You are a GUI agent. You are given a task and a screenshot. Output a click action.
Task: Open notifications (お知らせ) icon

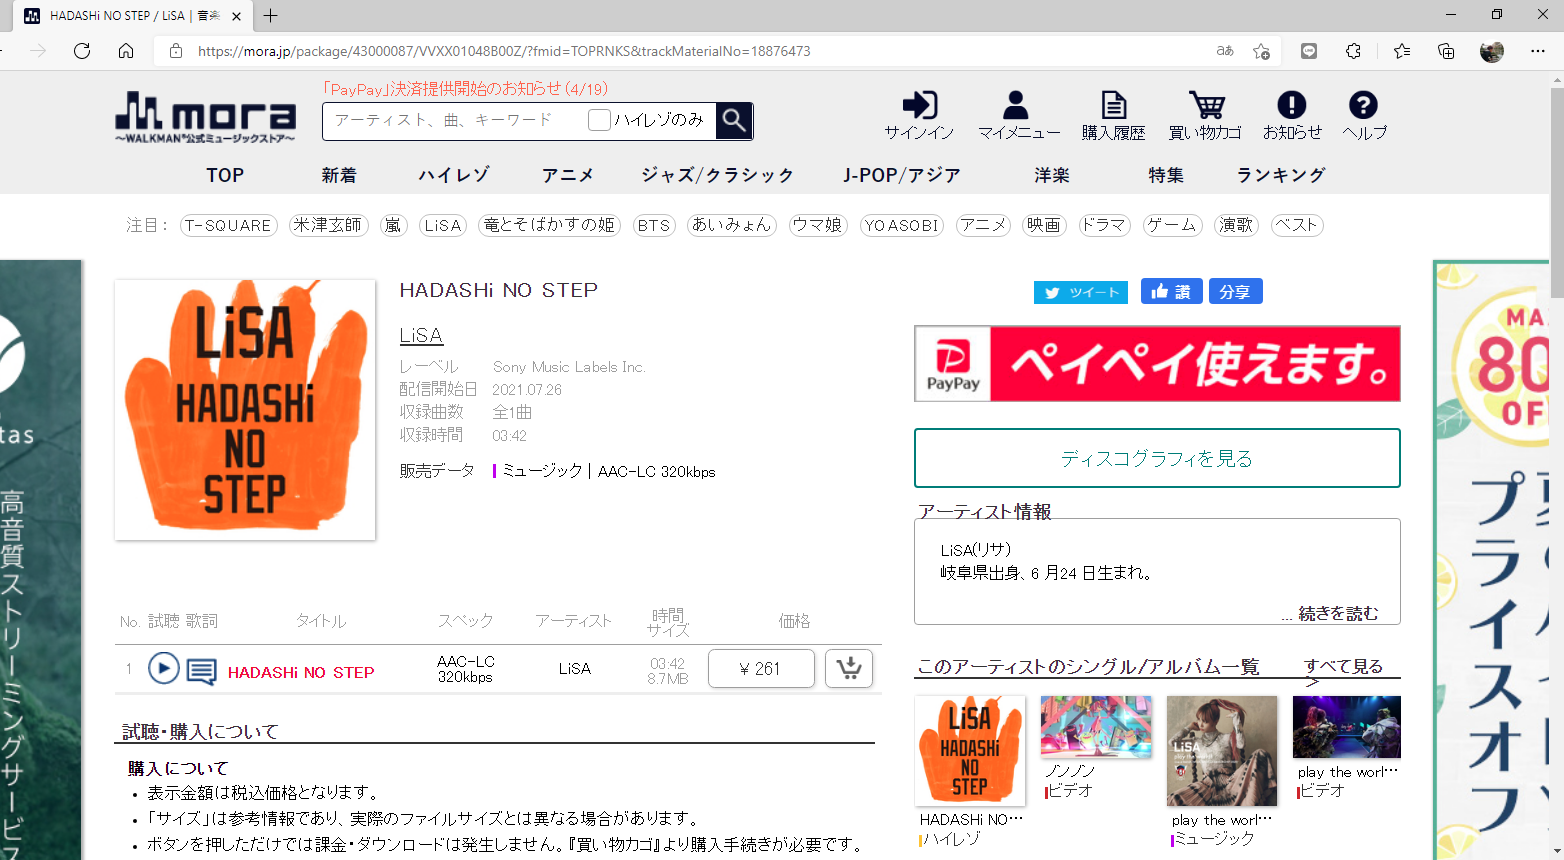[1292, 116]
